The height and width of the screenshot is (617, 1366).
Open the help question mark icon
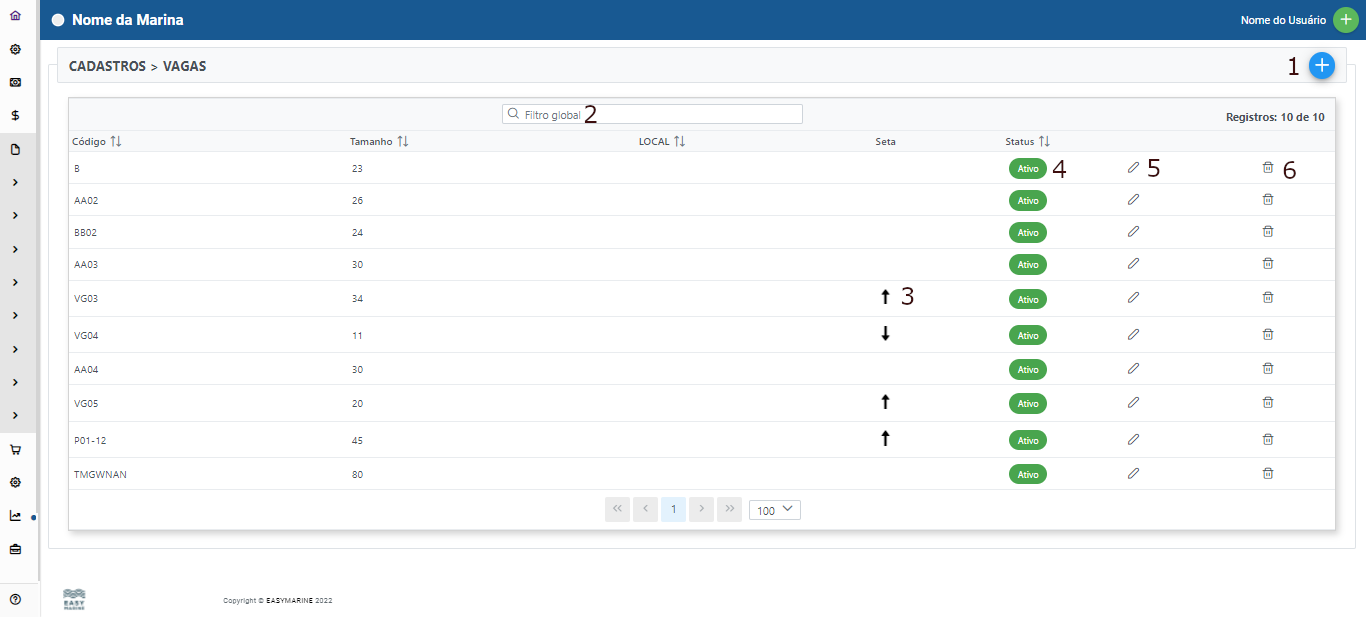pos(15,599)
